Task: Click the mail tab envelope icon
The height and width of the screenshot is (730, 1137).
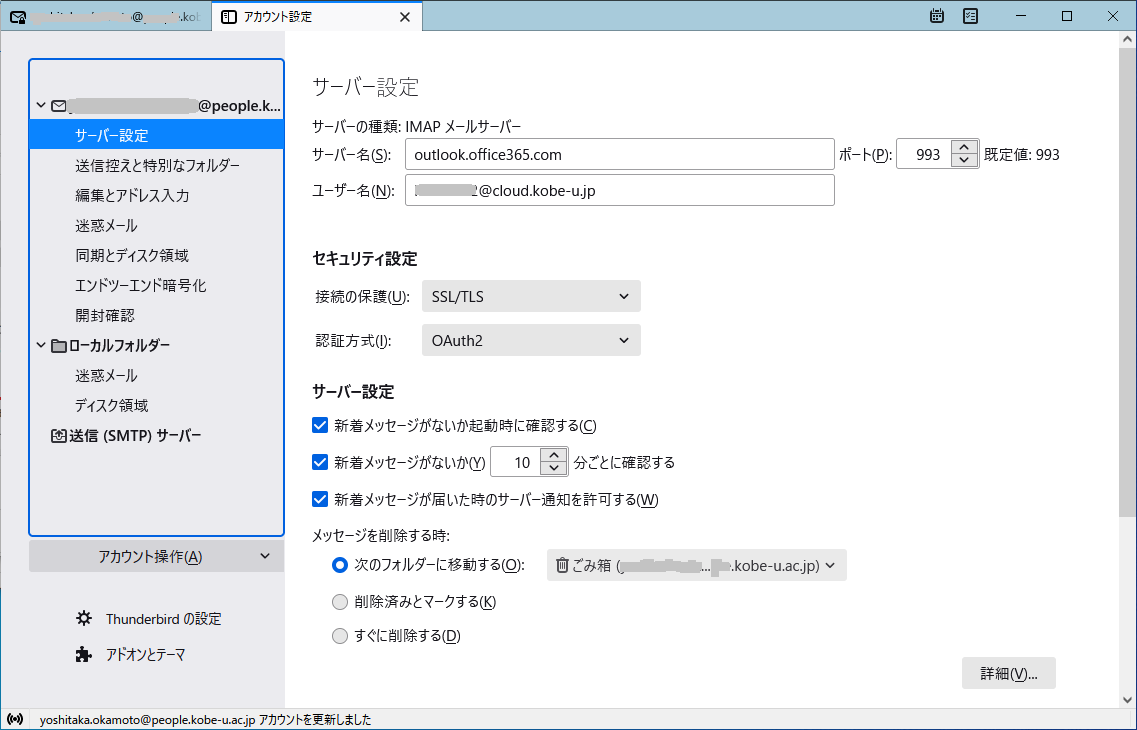Action: 18,17
